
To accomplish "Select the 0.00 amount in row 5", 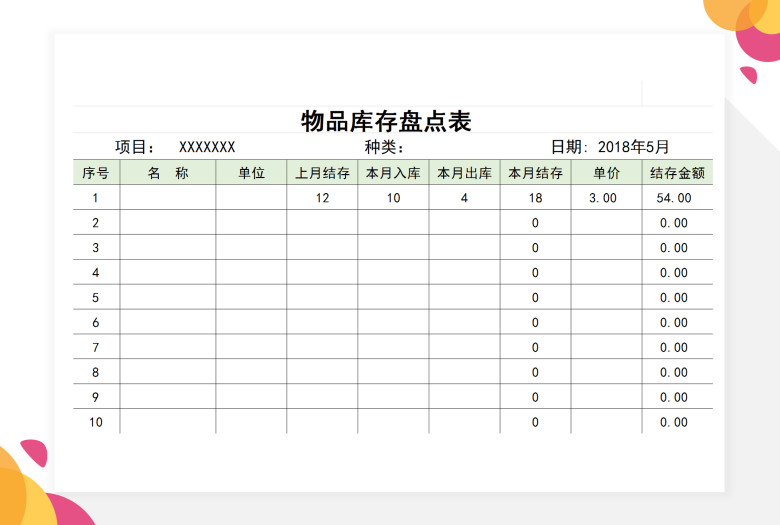I will 678,297.
